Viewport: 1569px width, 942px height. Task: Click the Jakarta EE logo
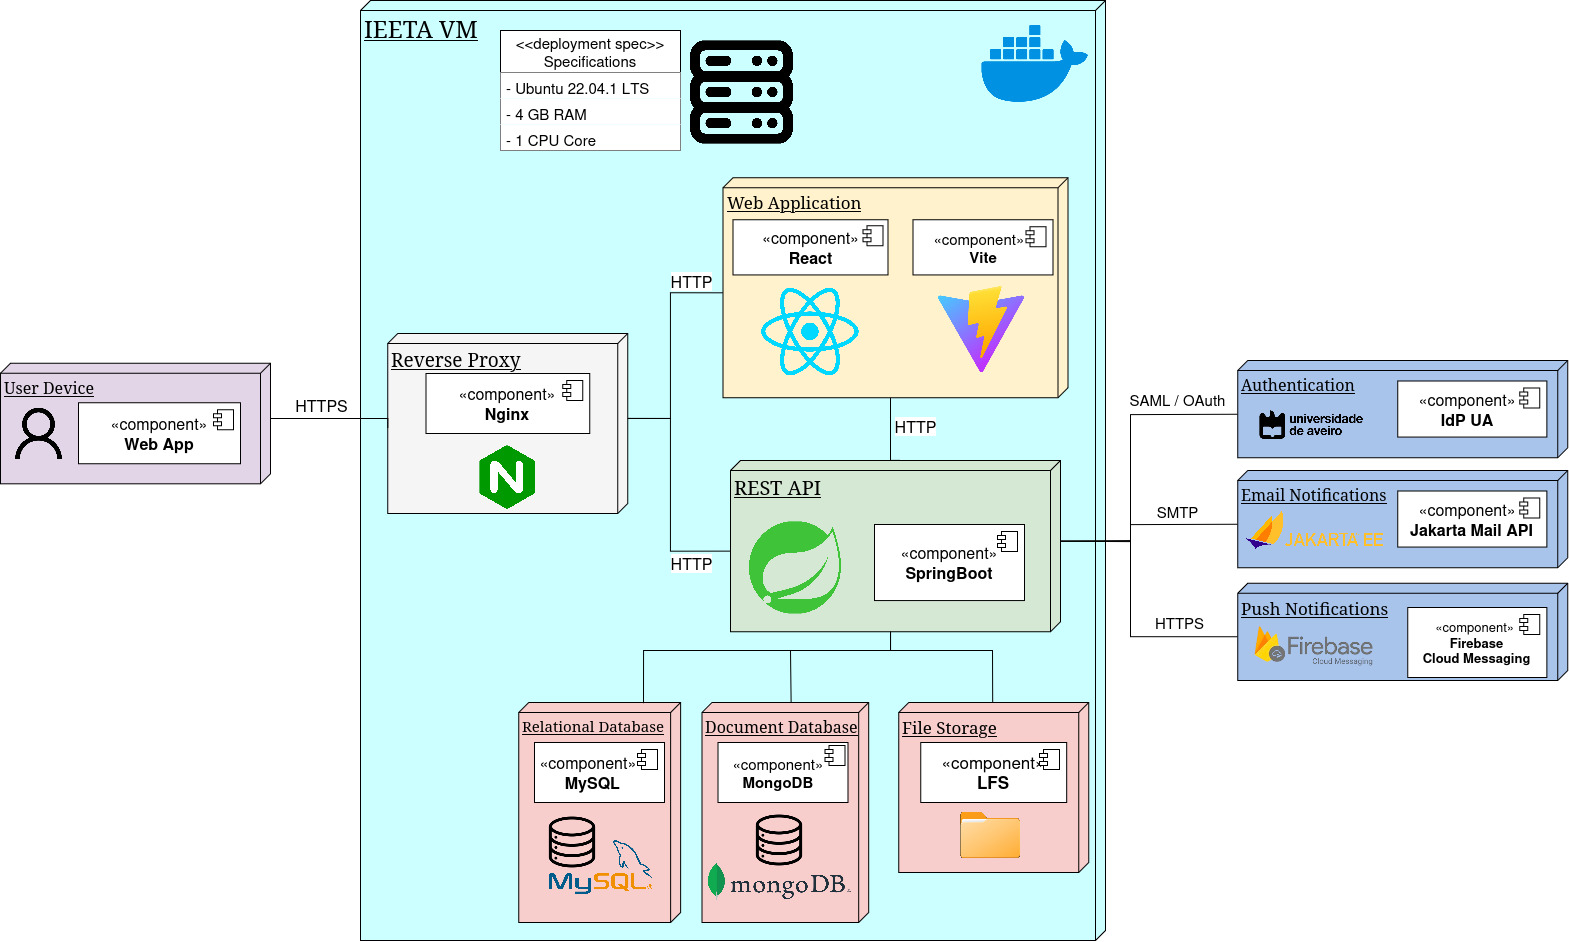pos(1314,532)
